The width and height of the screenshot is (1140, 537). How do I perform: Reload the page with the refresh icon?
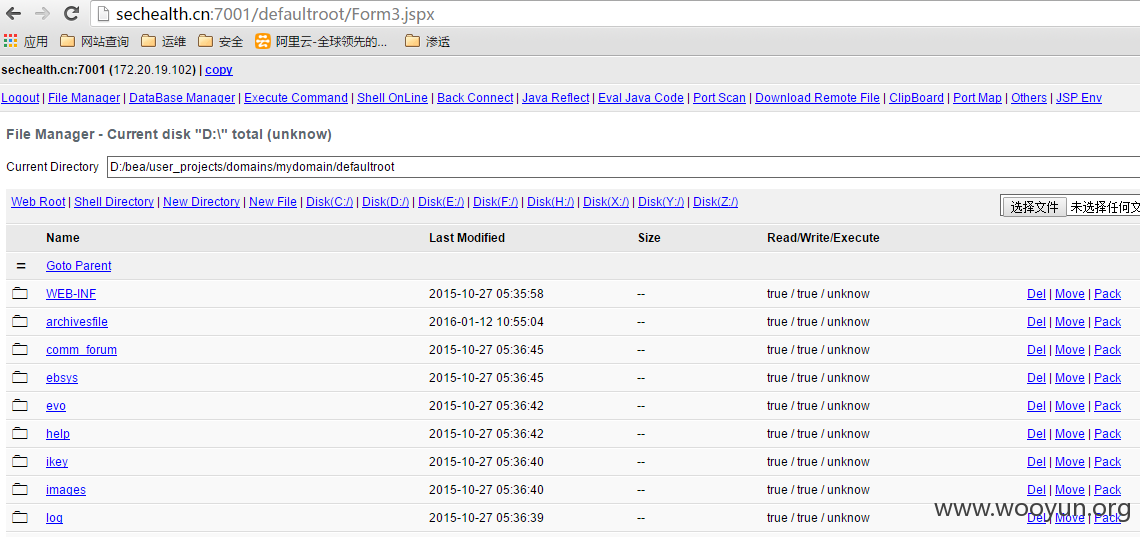pyautogui.click(x=71, y=13)
